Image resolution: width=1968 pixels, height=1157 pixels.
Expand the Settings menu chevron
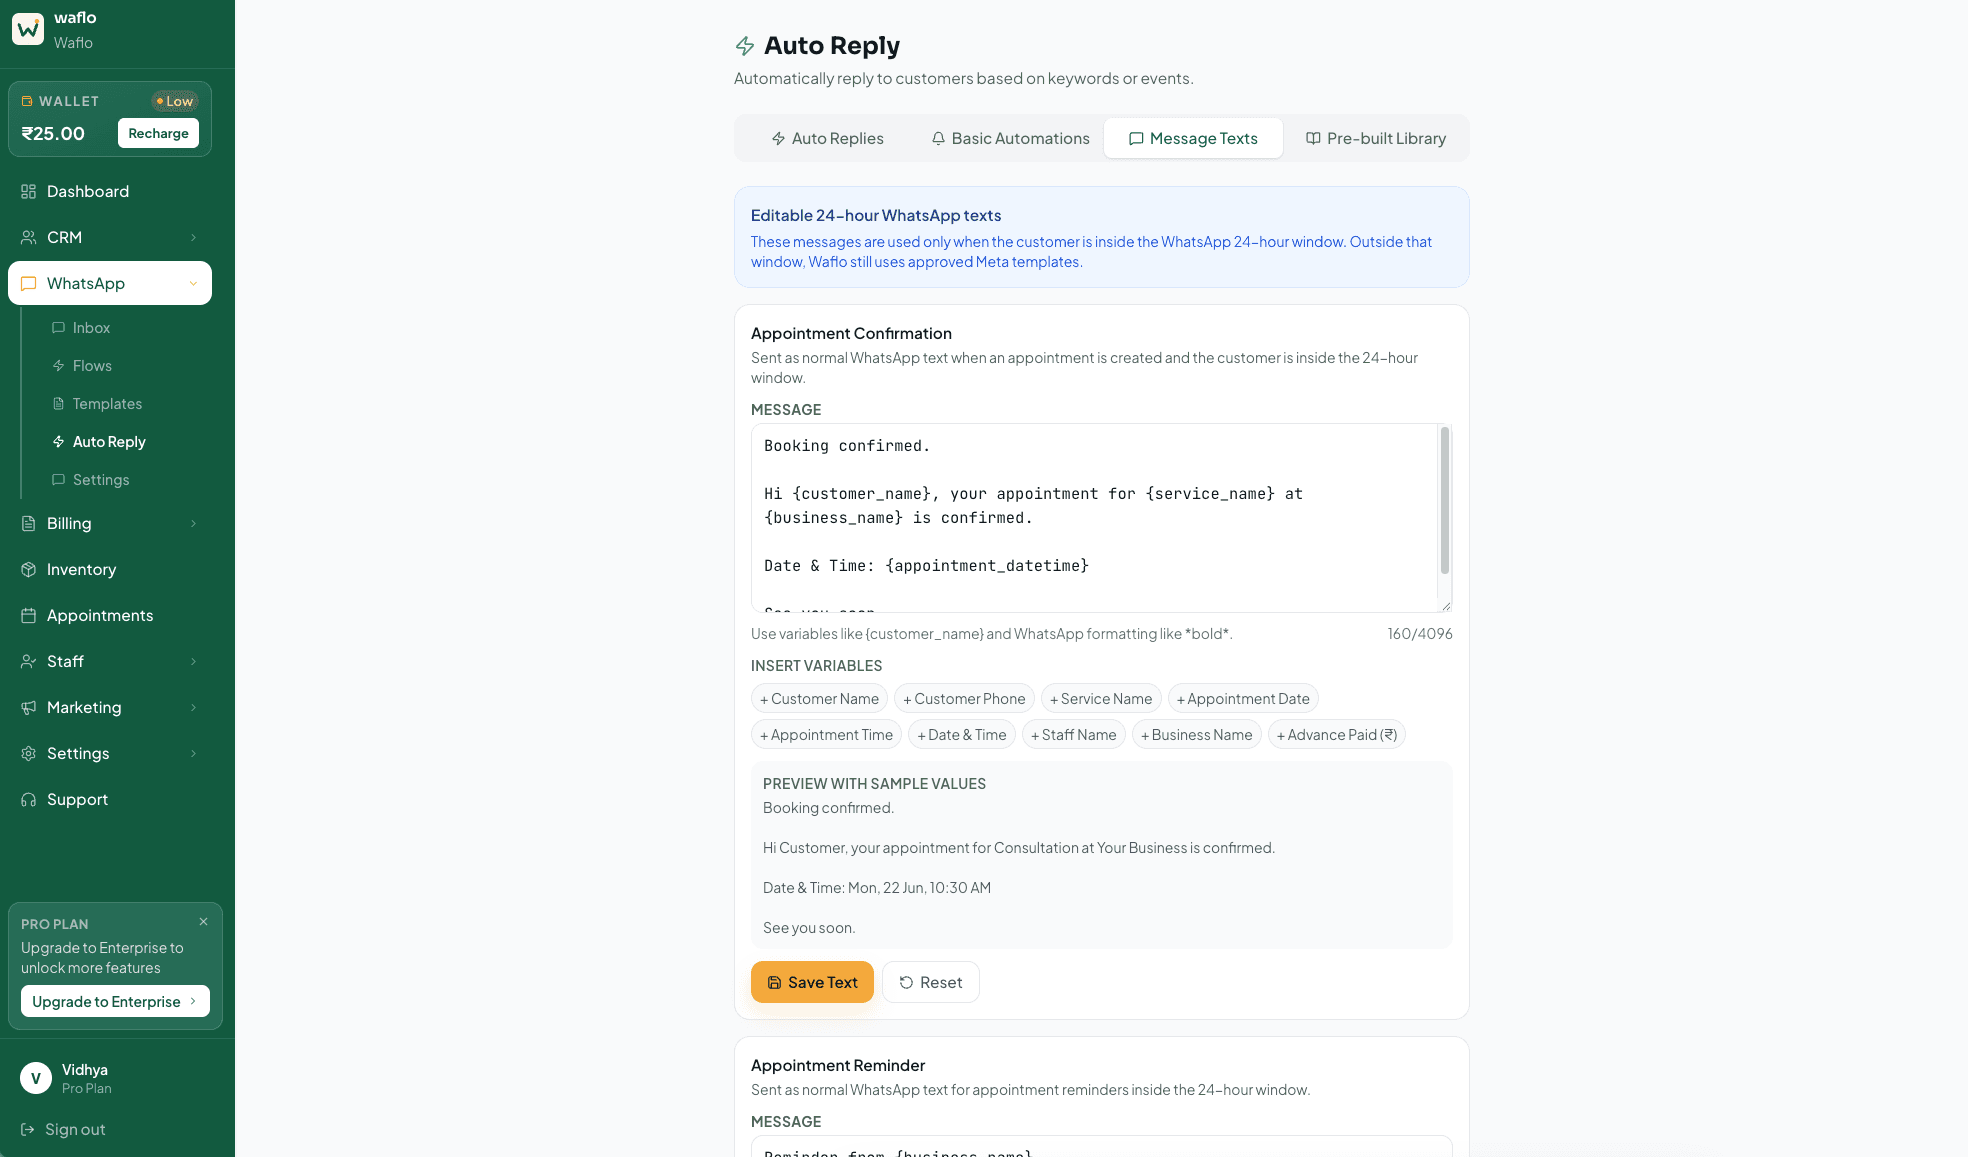(193, 753)
